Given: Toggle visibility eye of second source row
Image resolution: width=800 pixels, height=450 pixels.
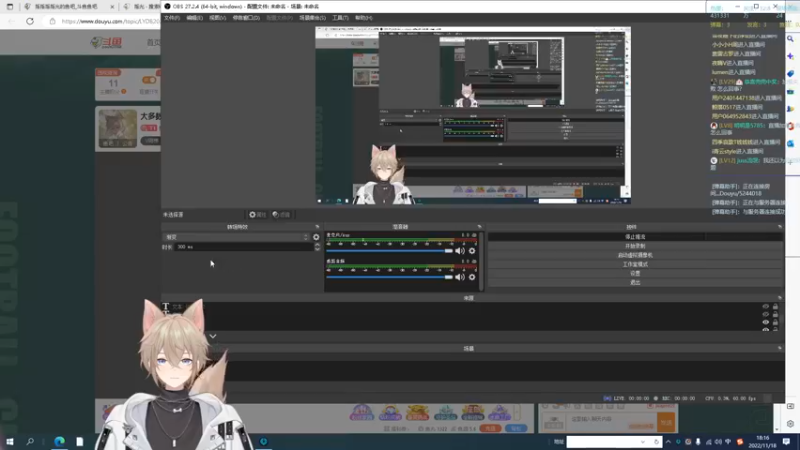Looking at the screenshot, I should click(765, 314).
